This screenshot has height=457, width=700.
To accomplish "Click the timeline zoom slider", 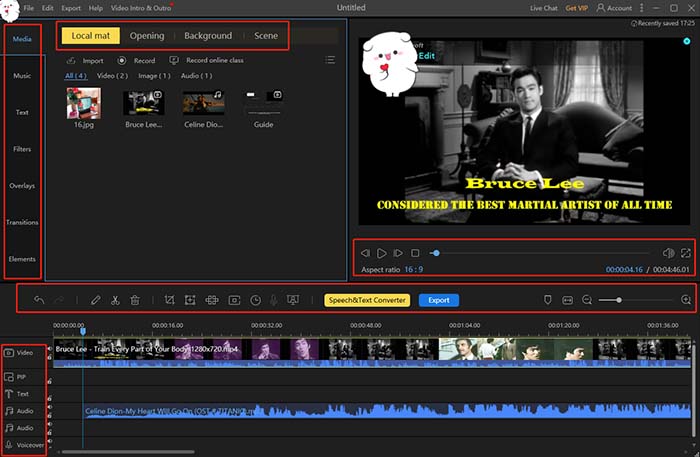I will [x=635, y=300].
